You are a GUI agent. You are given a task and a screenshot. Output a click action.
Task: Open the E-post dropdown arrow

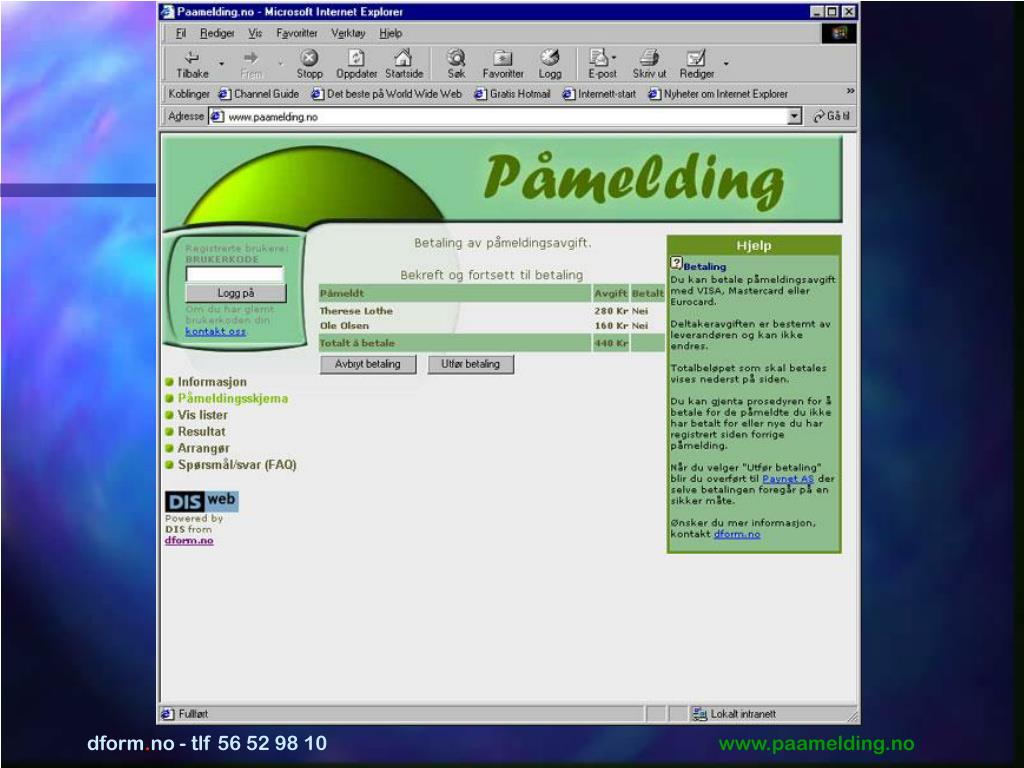[x=614, y=57]
